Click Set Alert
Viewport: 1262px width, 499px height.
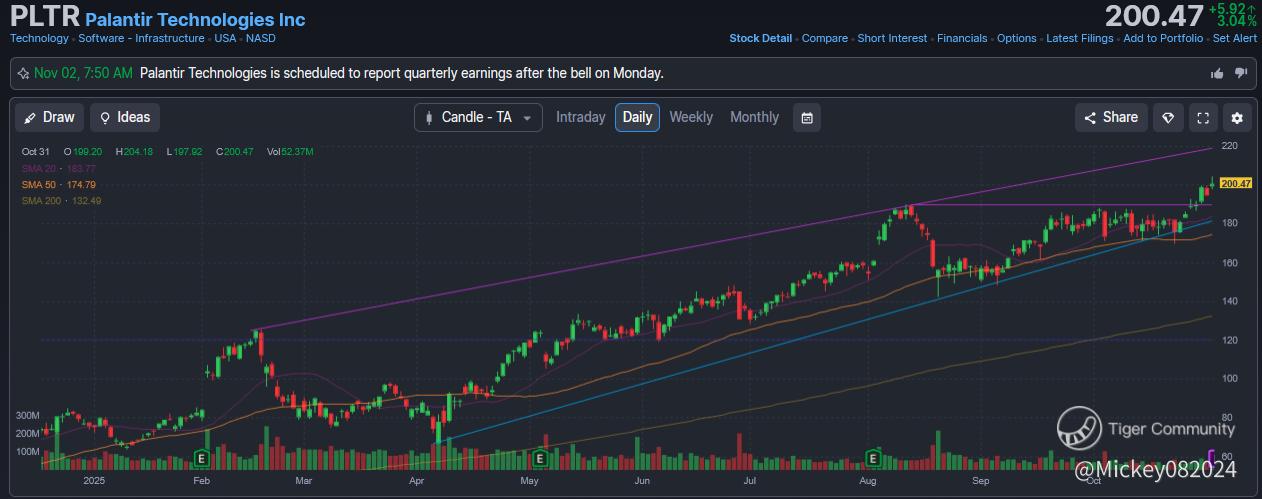[x=1235, y=38]
